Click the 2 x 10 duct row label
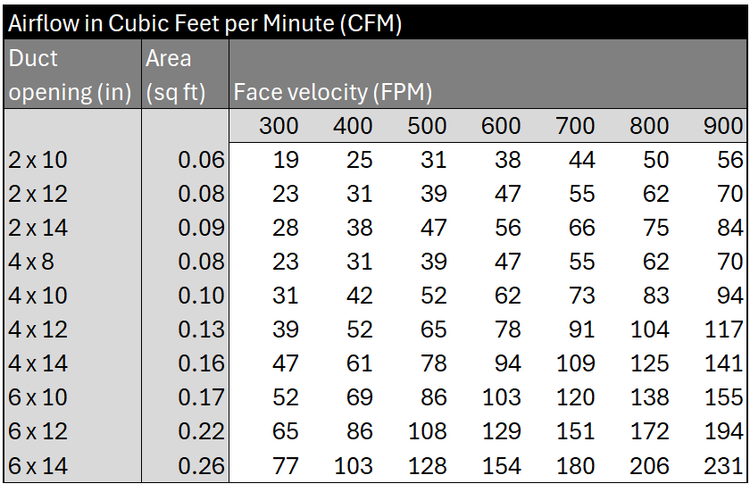This screenshot has width=750, height=484. click(38, 160)
